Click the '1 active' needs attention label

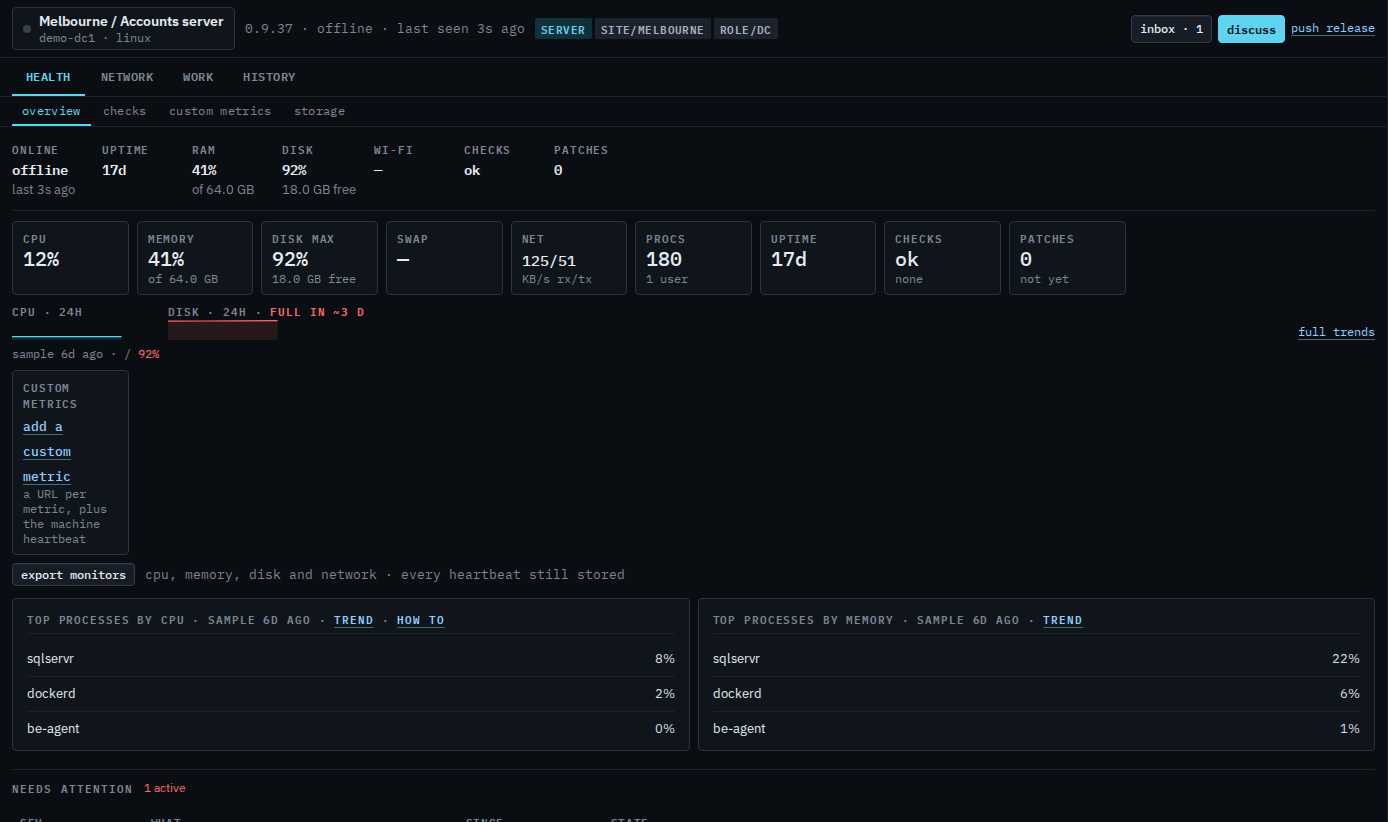click(165, 788)
